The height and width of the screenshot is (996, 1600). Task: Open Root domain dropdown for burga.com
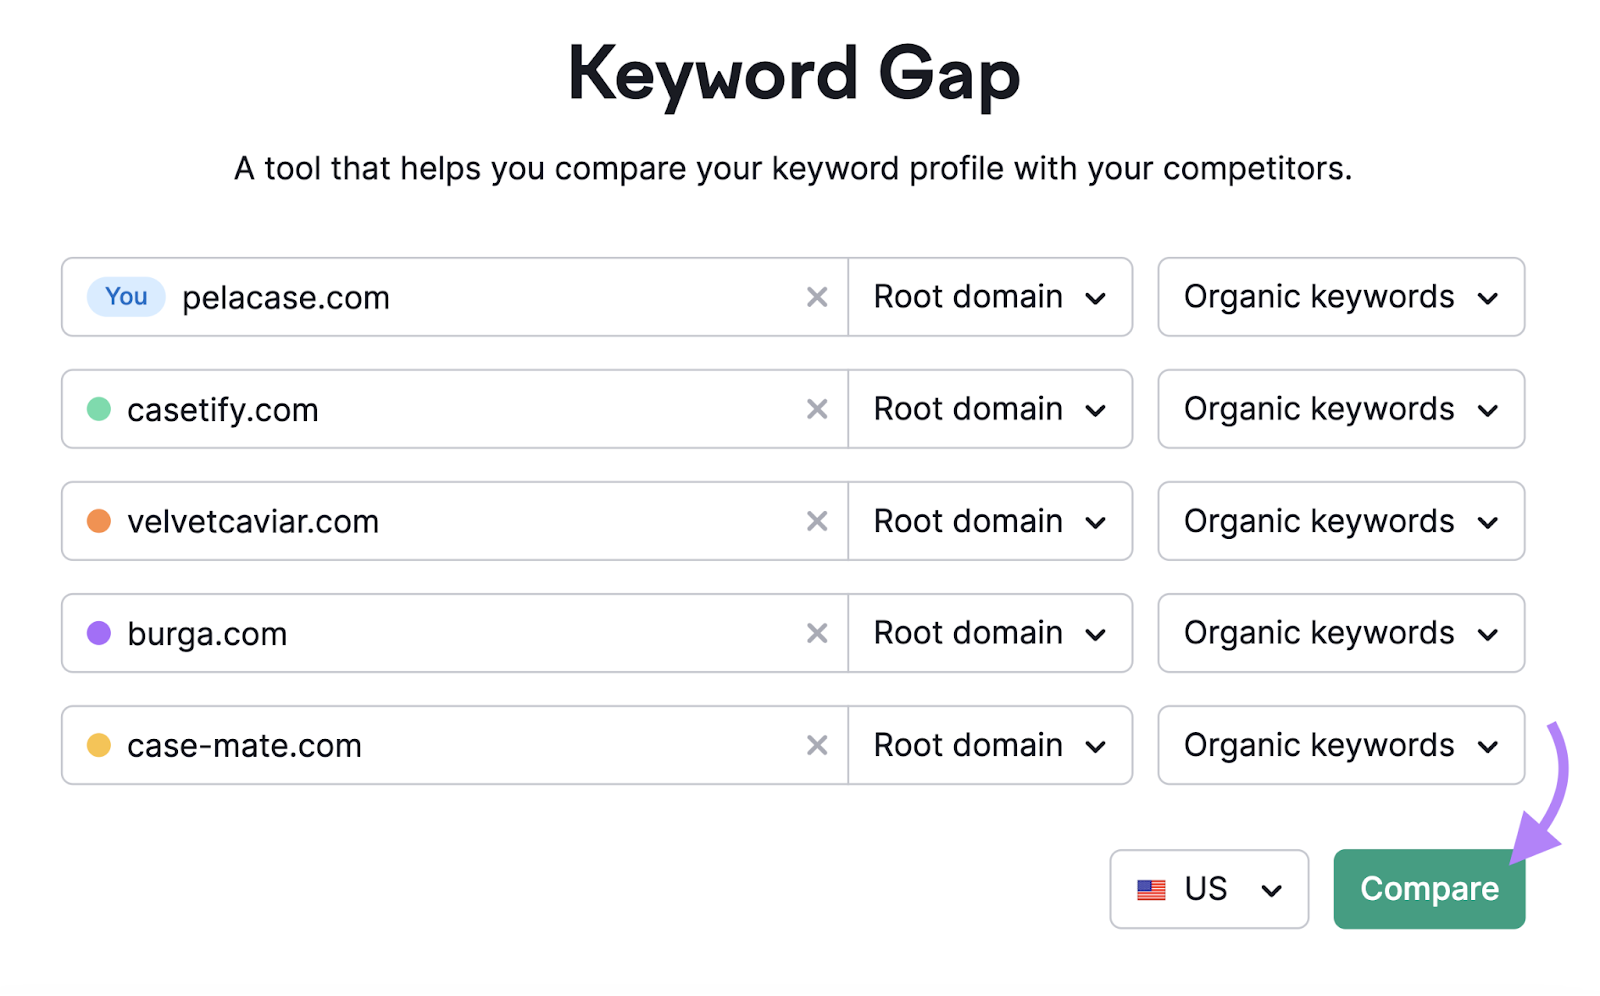(989, 632)
